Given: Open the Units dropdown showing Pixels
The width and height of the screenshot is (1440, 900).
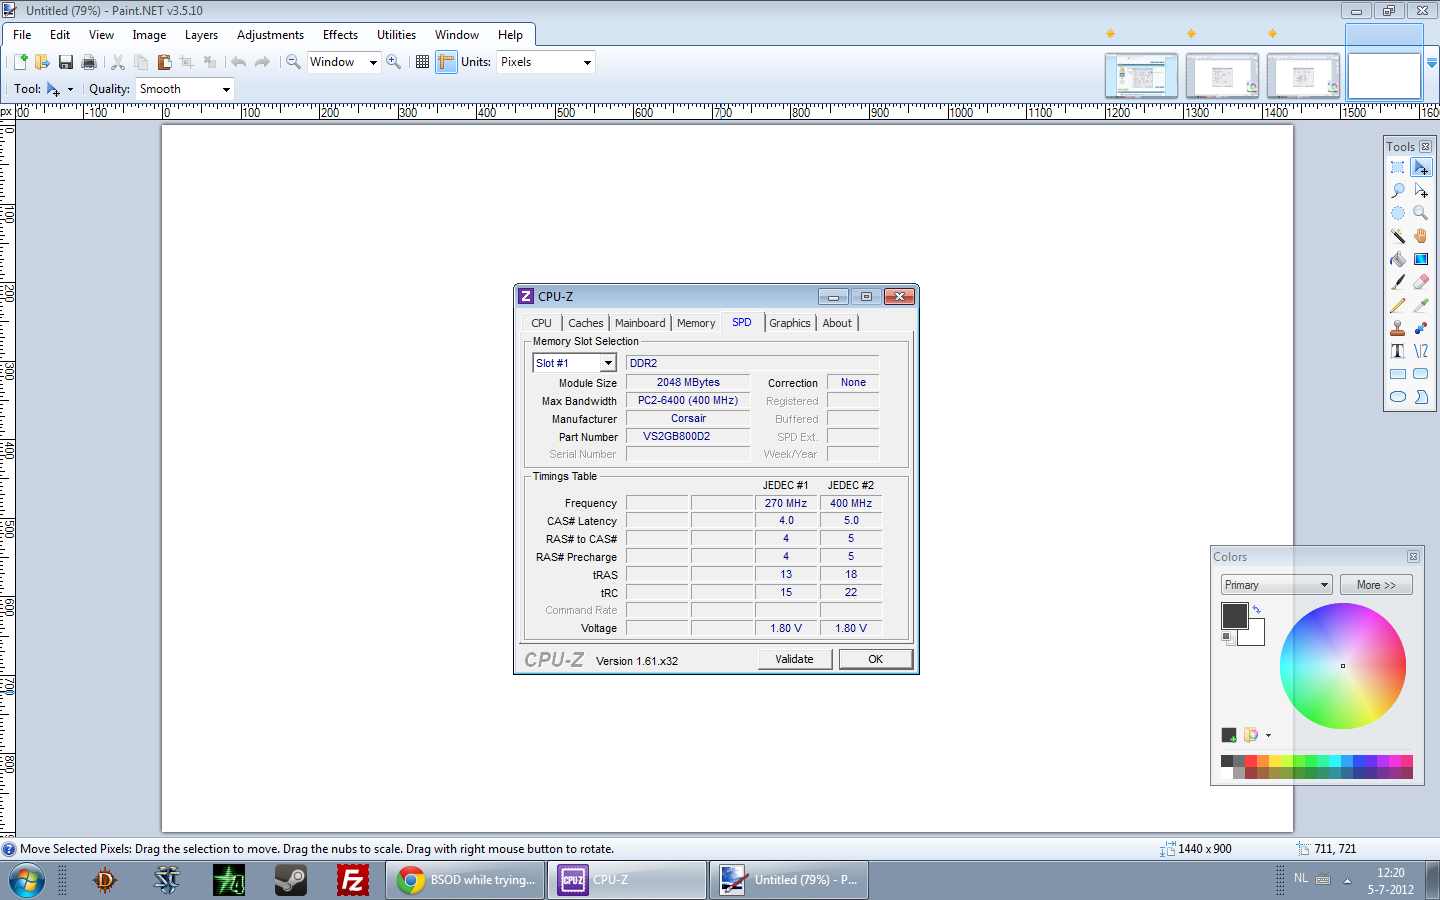Looking at the screenshot, I should click(546, 62).
